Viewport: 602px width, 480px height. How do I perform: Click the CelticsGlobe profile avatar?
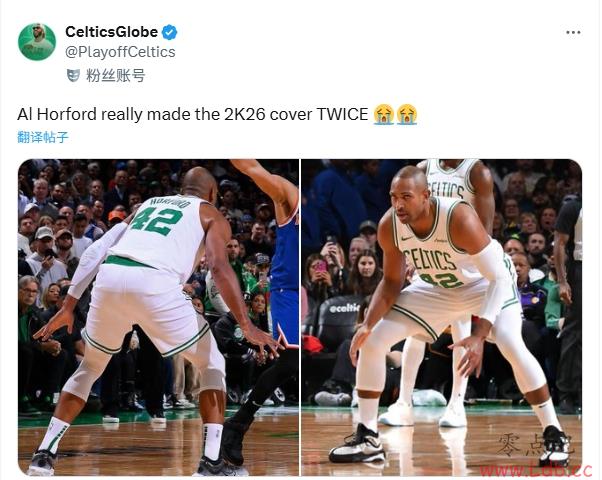point(37,42)
